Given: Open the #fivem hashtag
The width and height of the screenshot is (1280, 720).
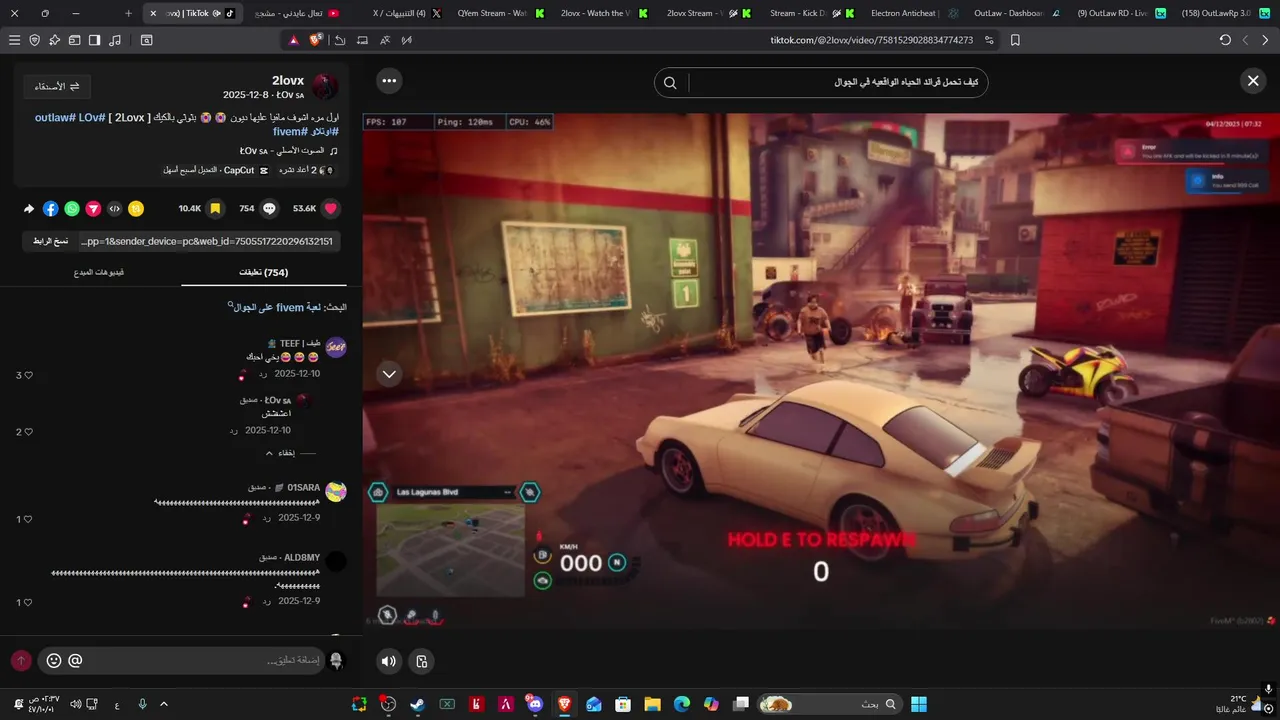Looking at the screenshot, I should [x=290, y=131].
